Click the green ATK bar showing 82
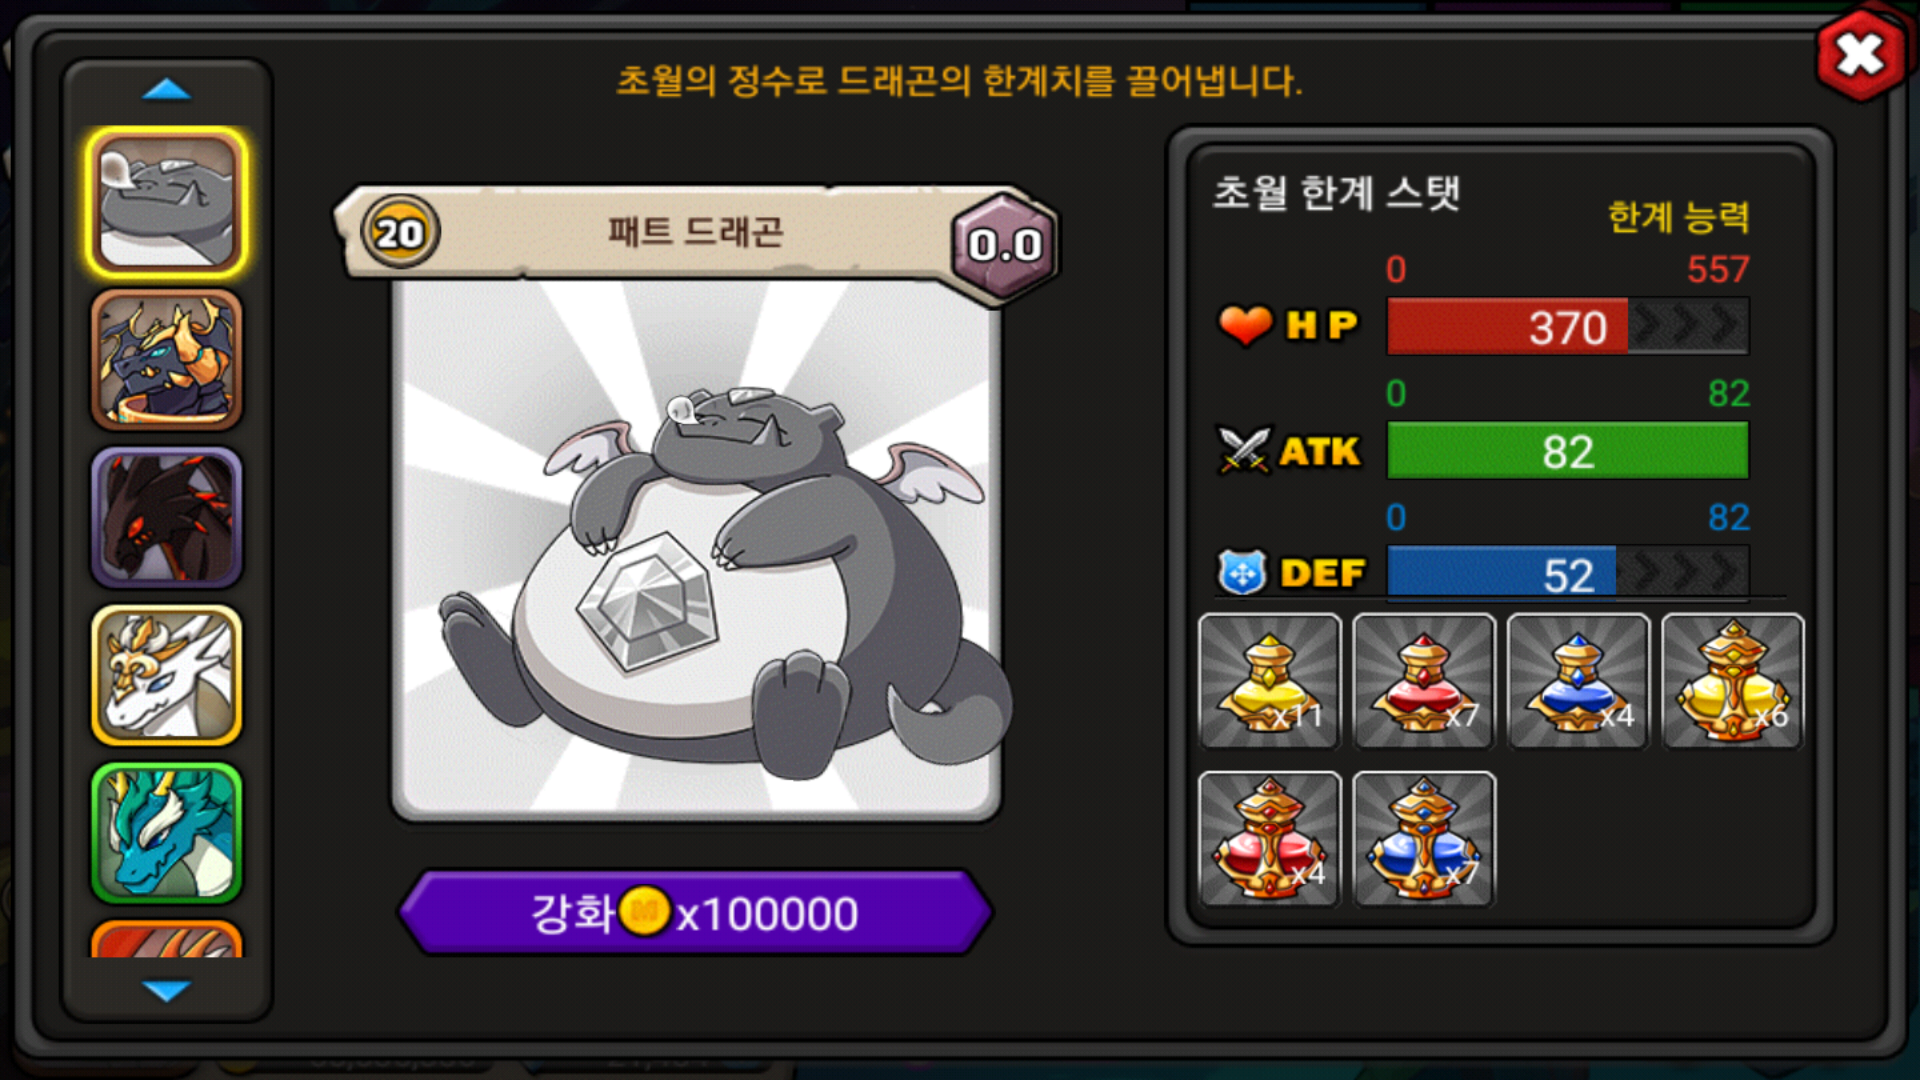The height and width of the screenshot is (1080, 1920). pos(1568,450)
